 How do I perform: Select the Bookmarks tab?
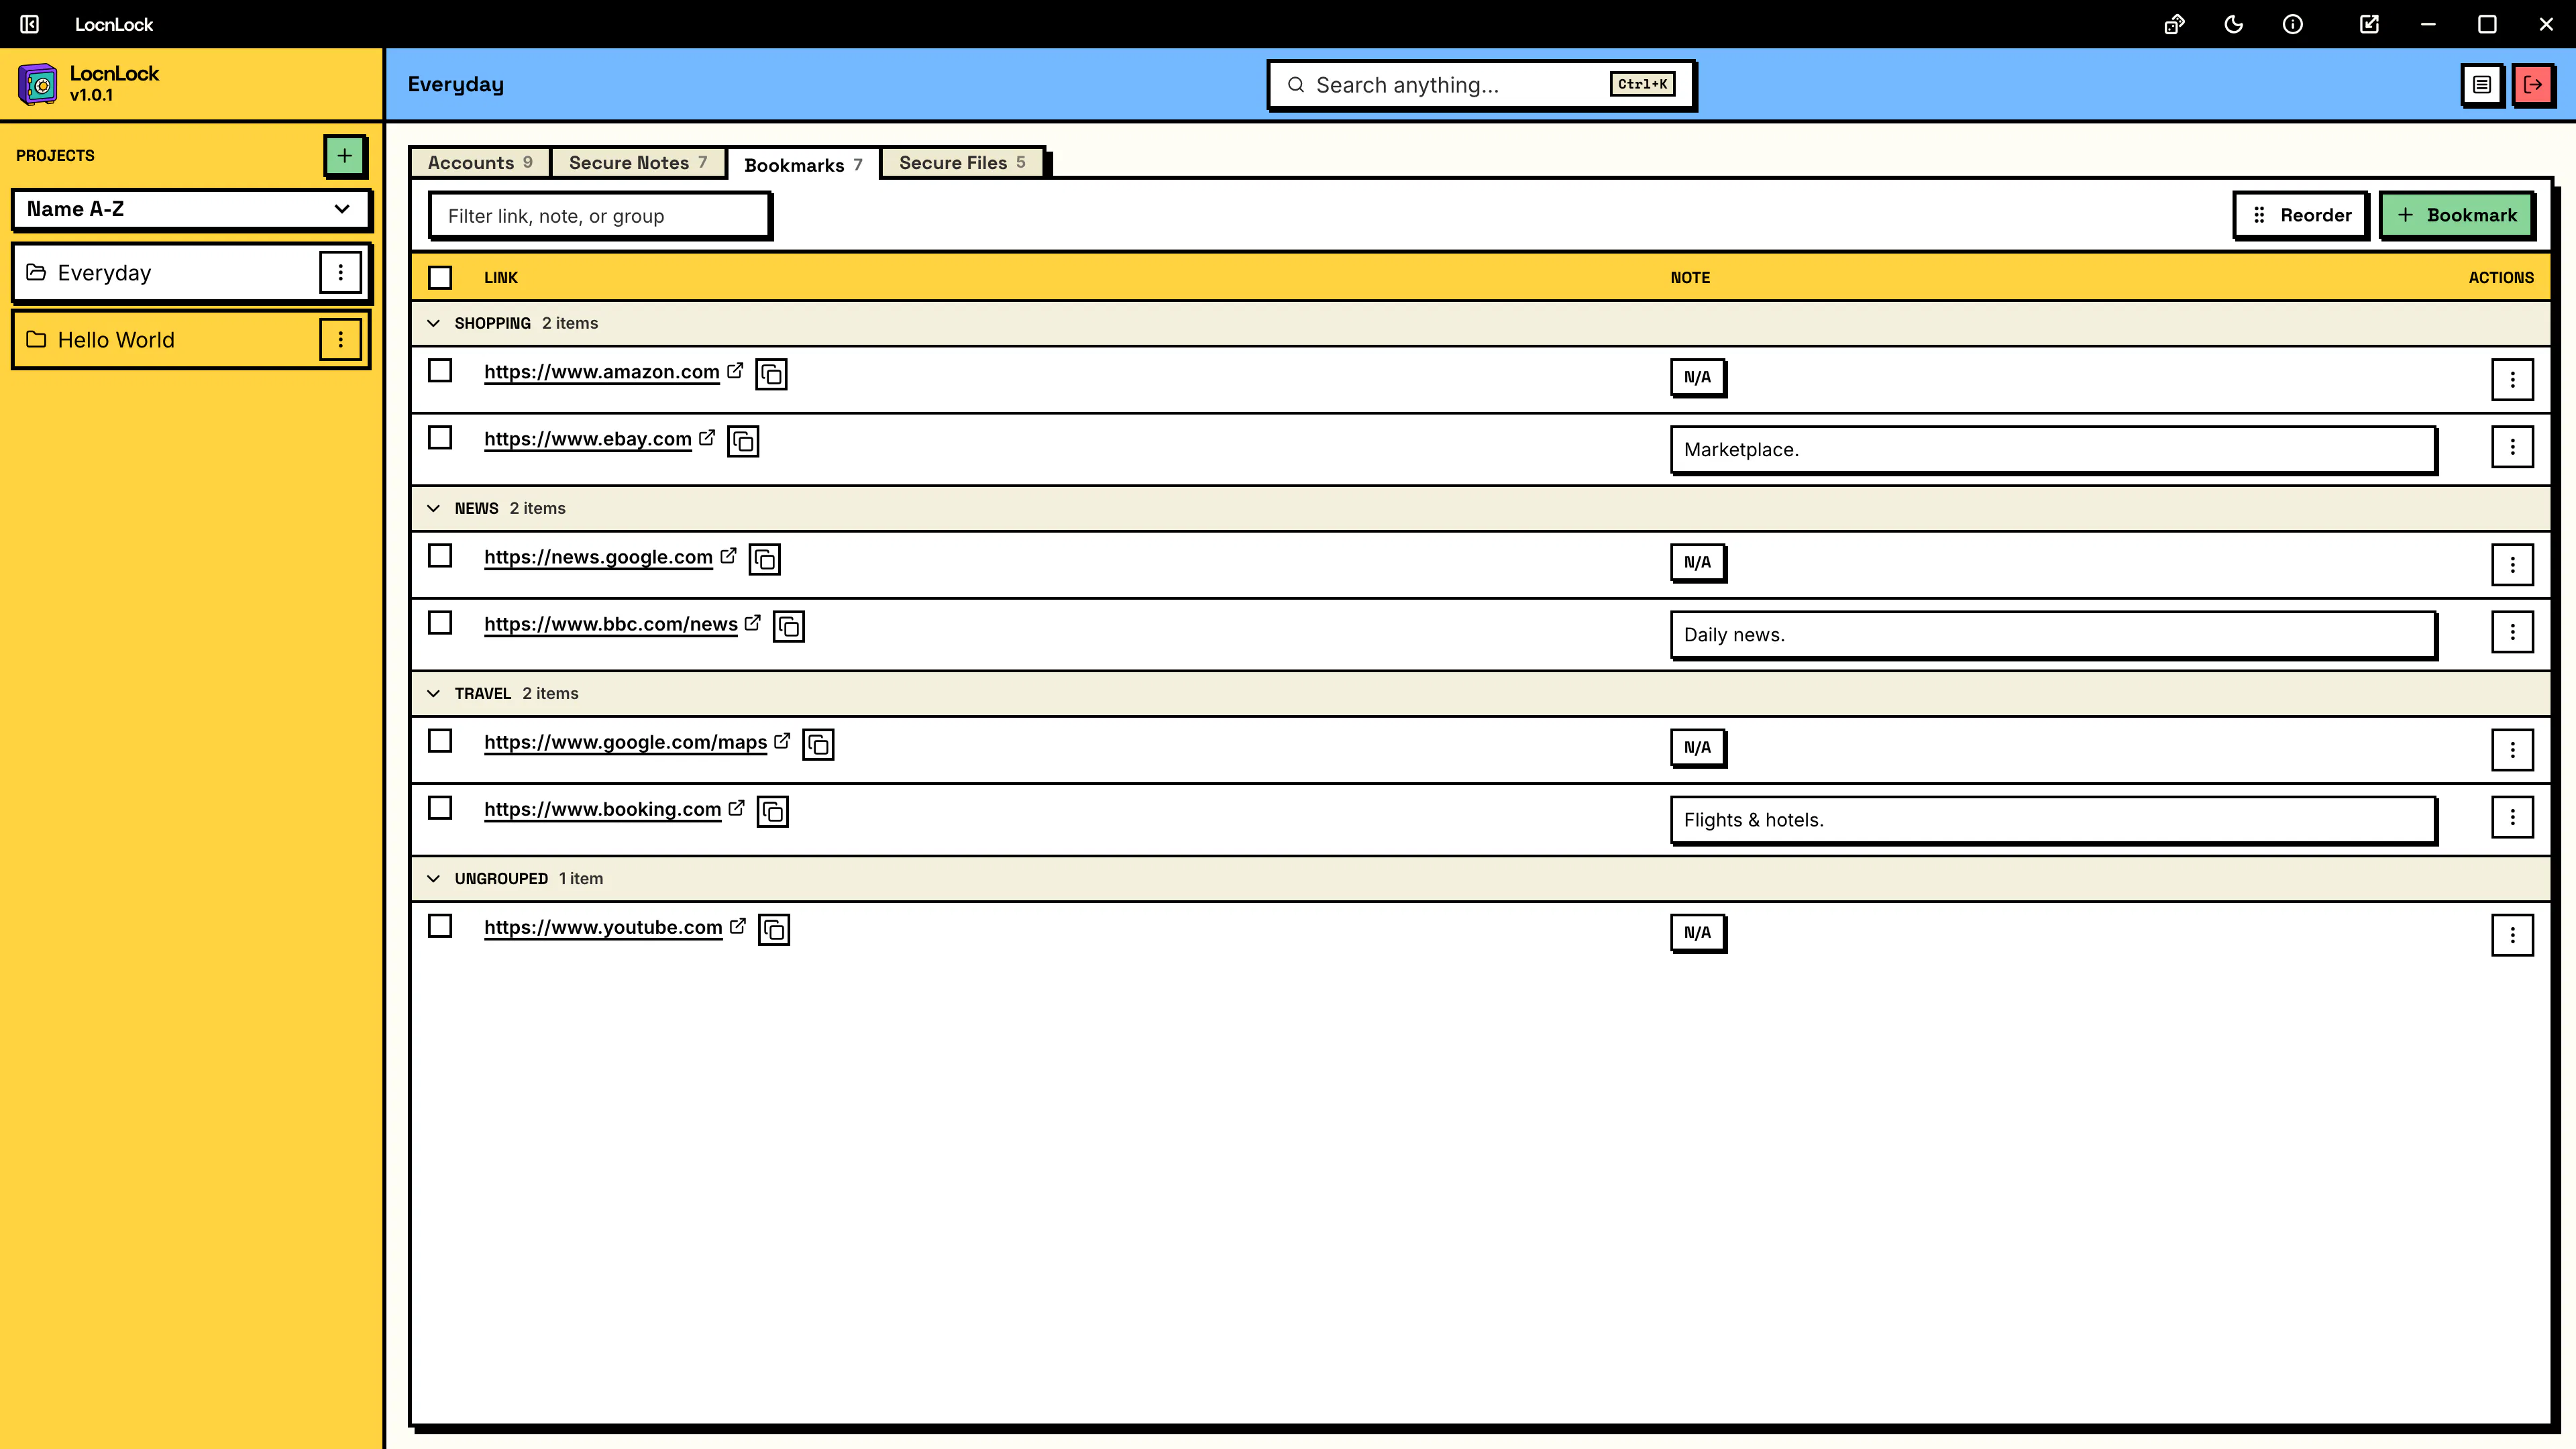point(803,165)
